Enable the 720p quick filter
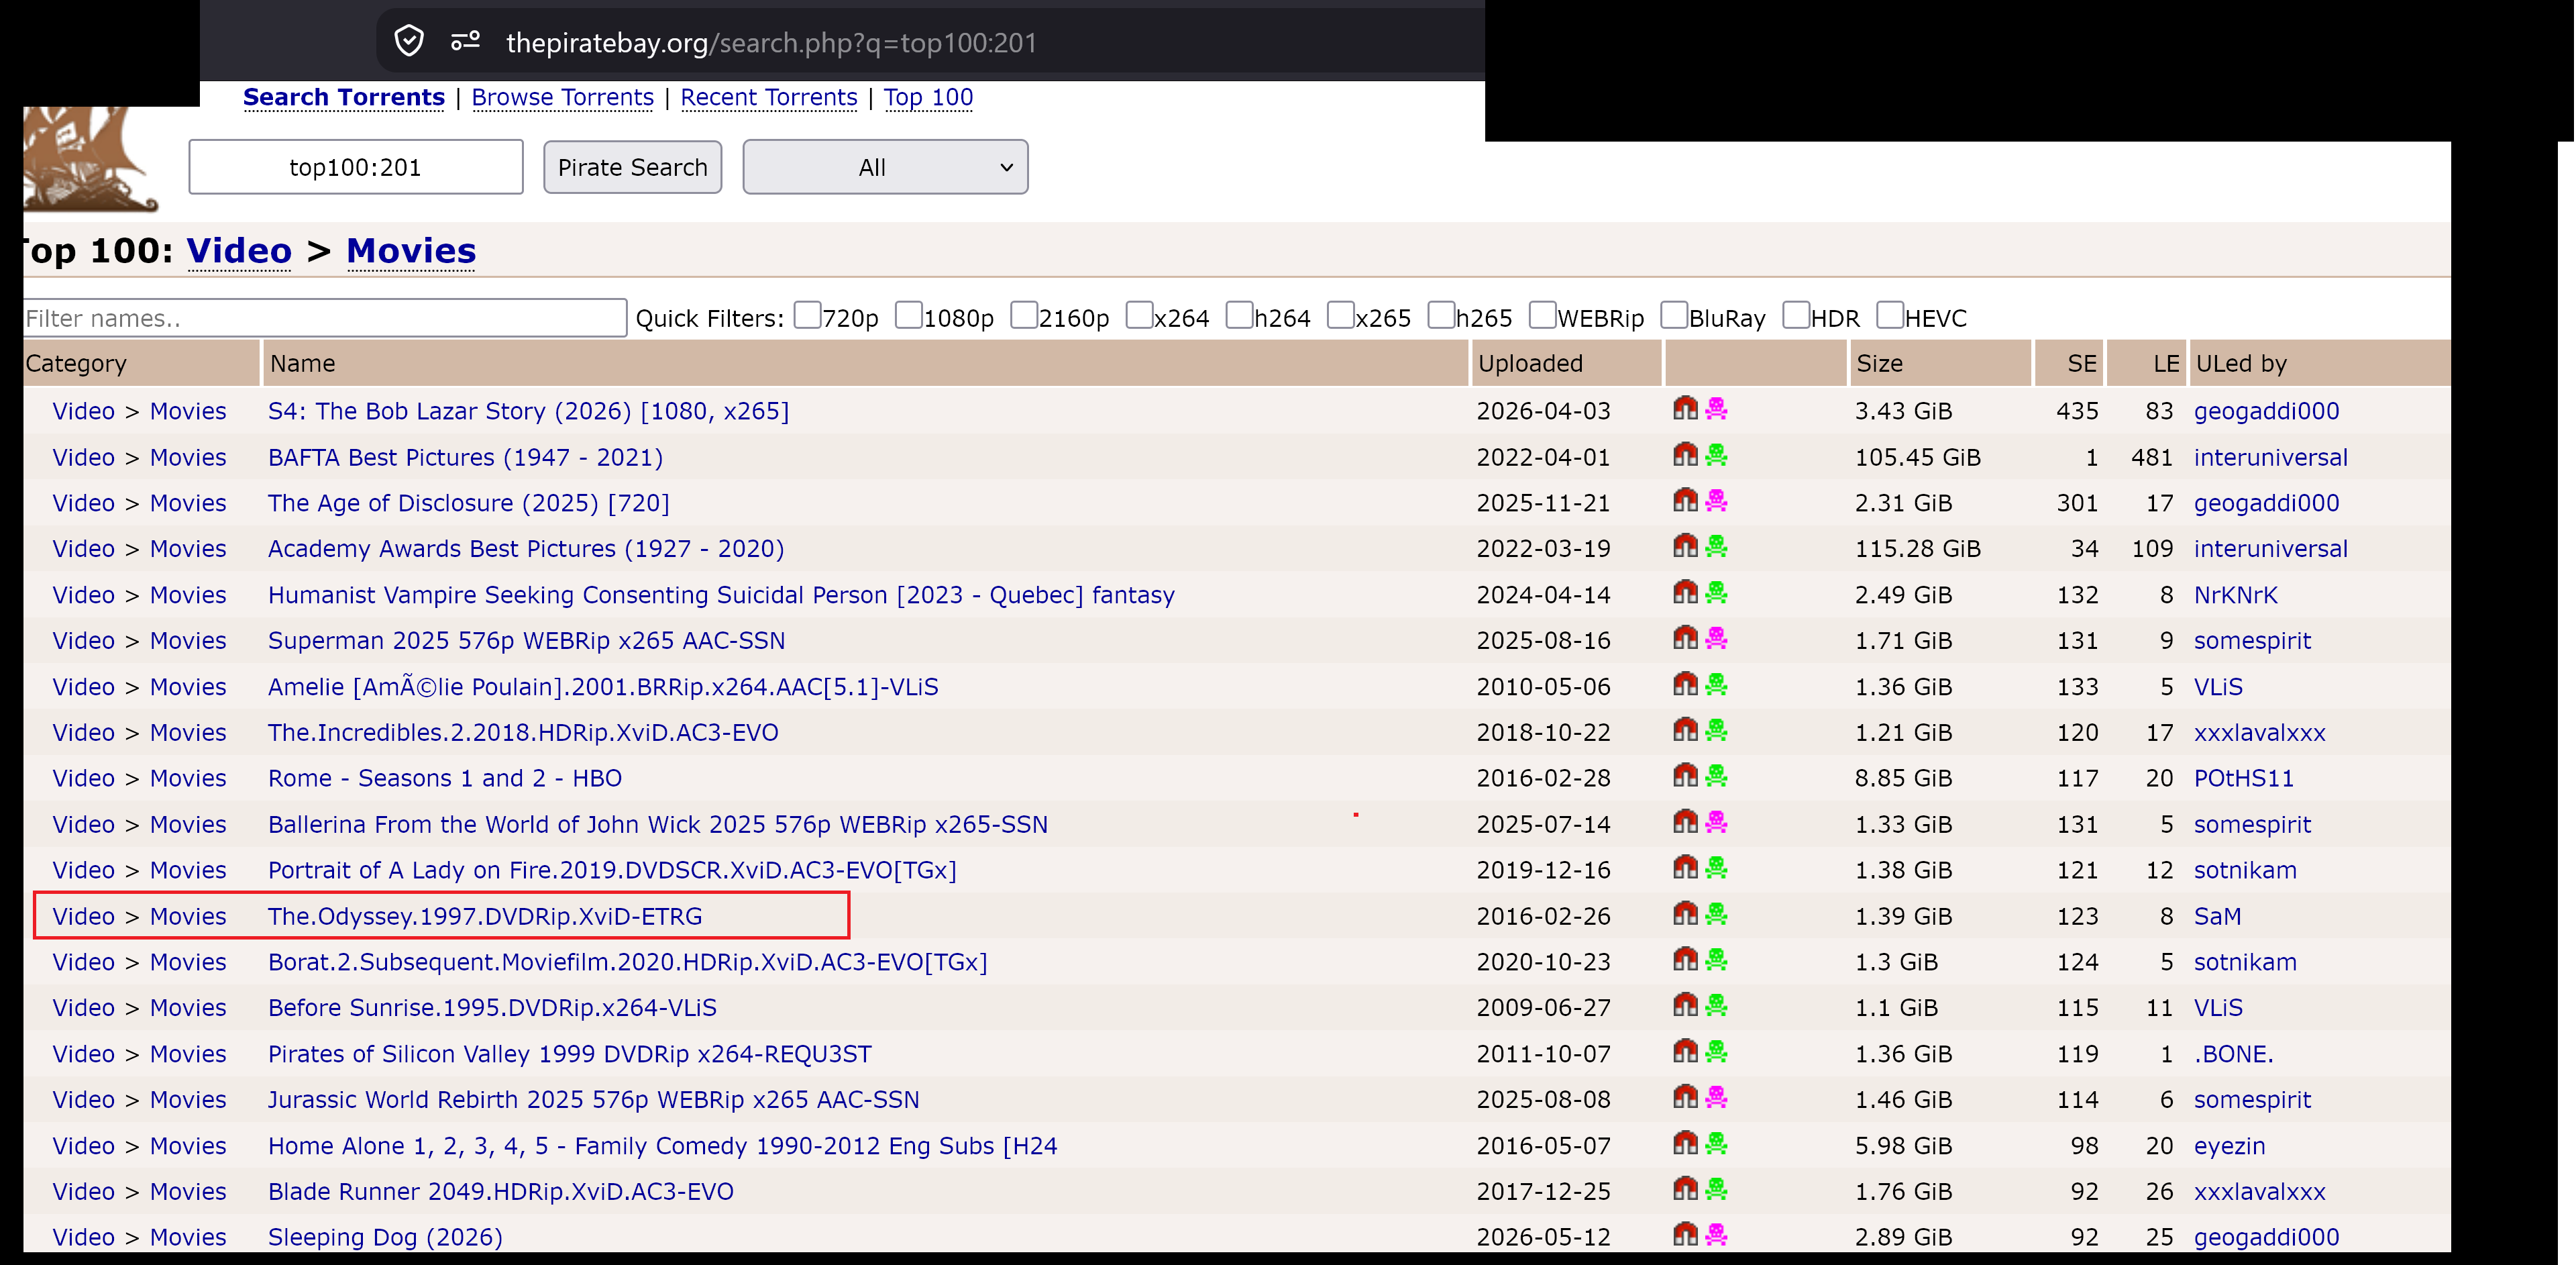Image resolution: width=2576 pixels, height=1265 pixels. [x=808, y=315]
